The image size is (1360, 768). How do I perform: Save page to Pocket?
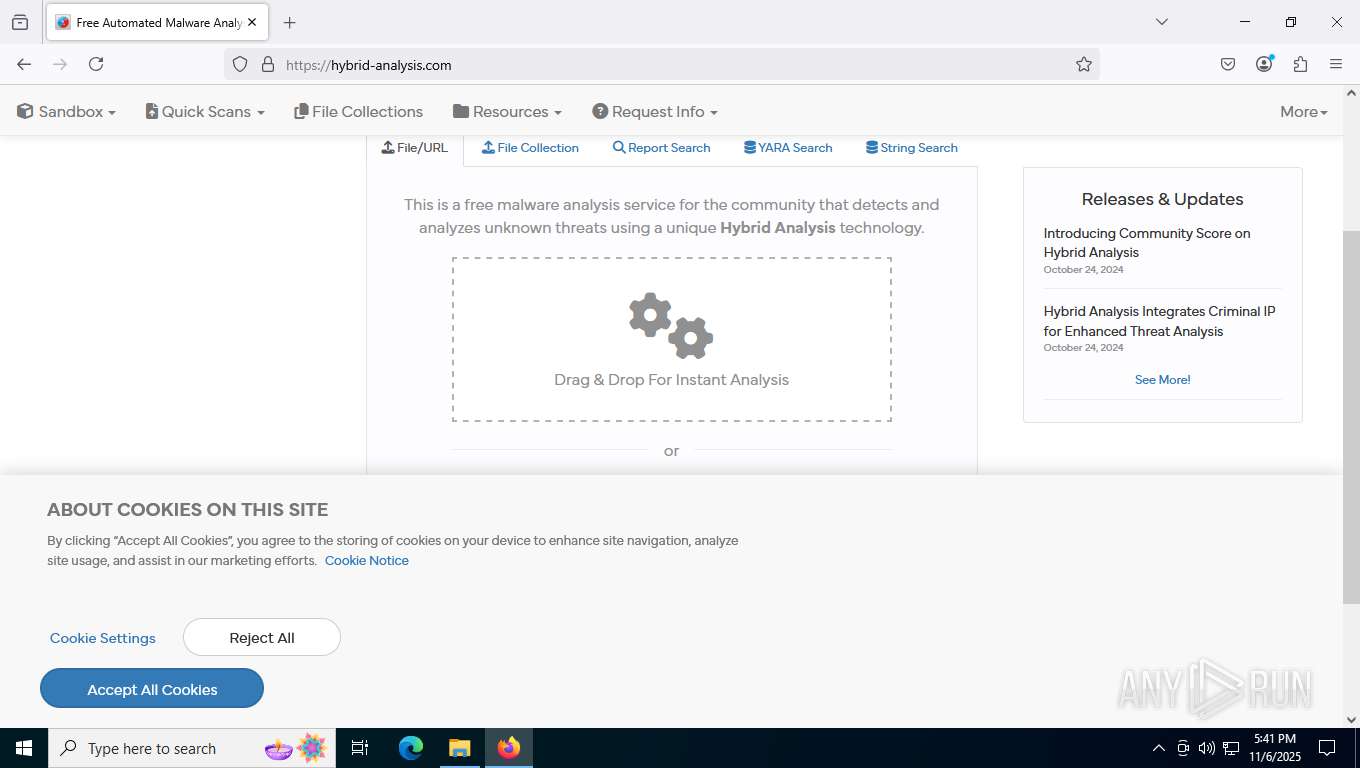click(1228, 64)
